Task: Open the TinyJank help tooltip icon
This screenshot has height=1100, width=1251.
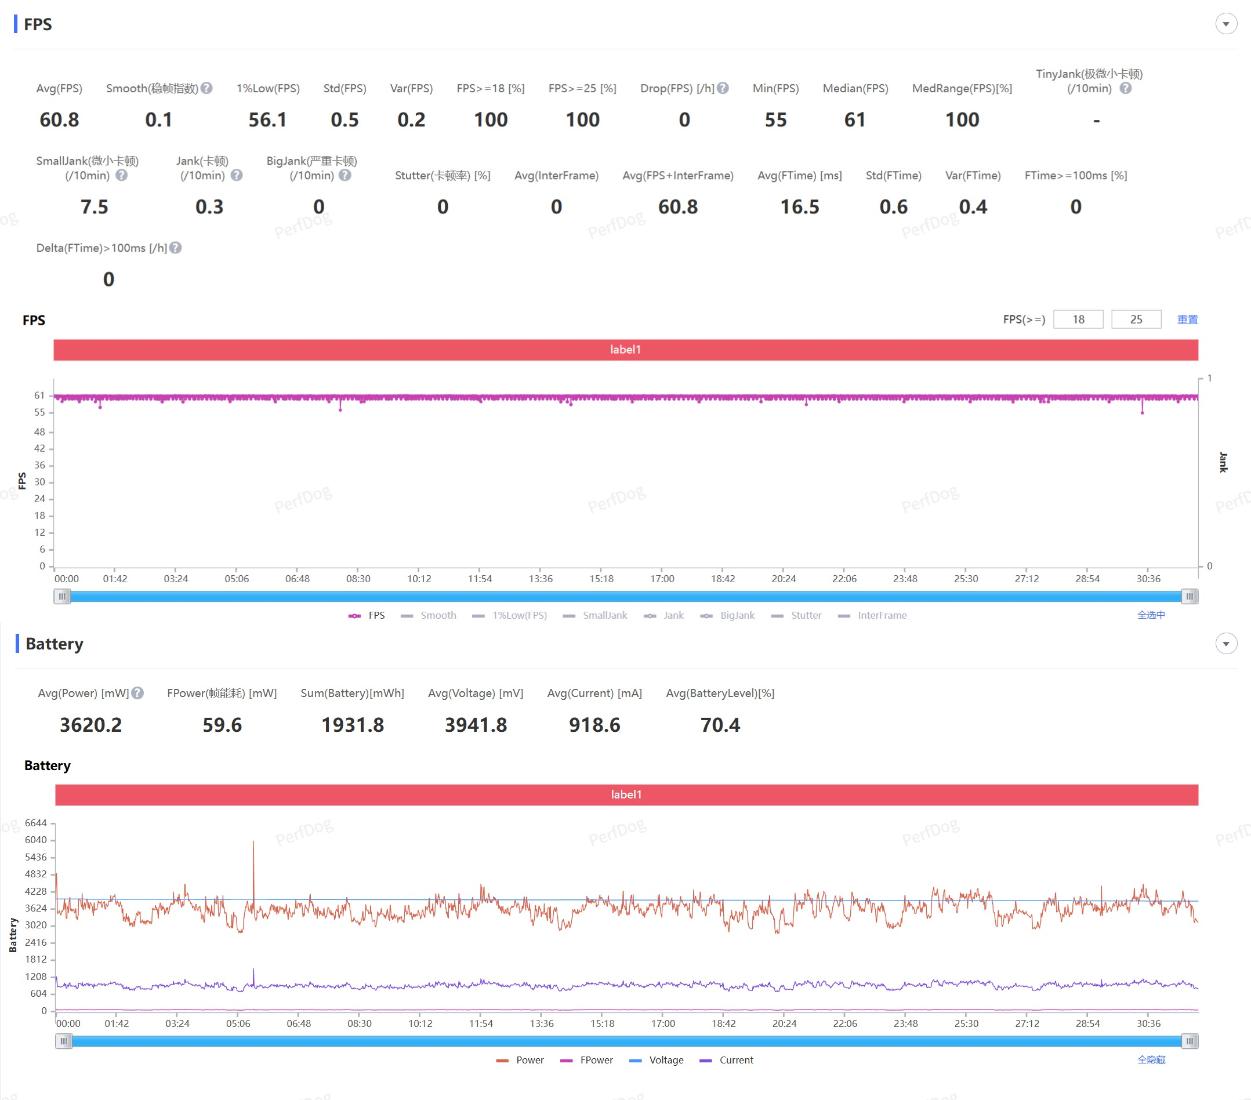Action: point(1125,88)
